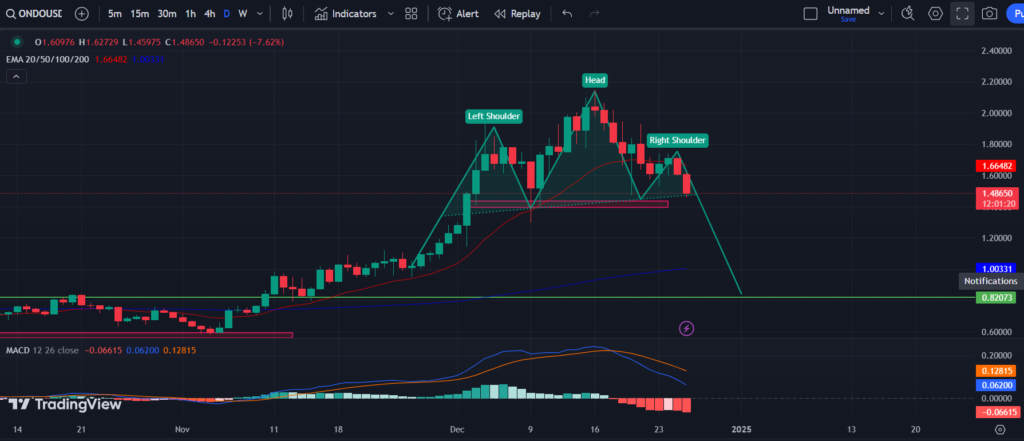1024x441 pixels.
Task: Click the purple lightning event marker
Action: tap(686, 328)
